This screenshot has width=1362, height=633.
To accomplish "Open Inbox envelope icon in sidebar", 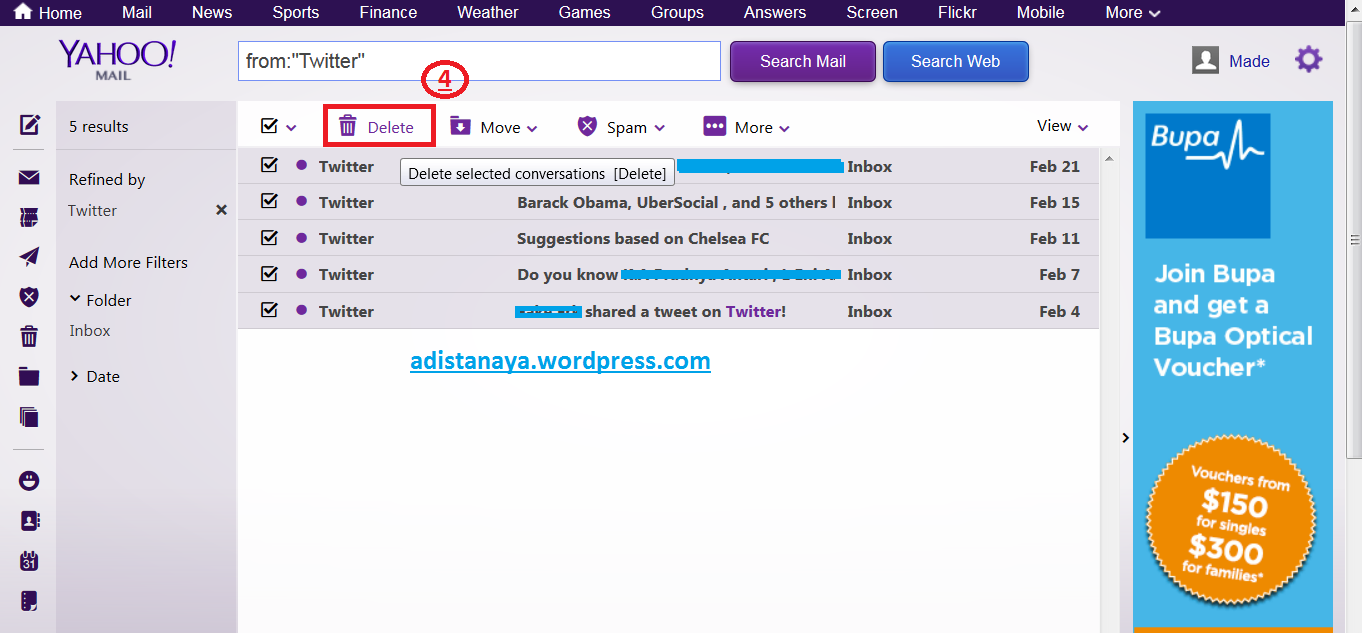I will [x=29, y=178].
